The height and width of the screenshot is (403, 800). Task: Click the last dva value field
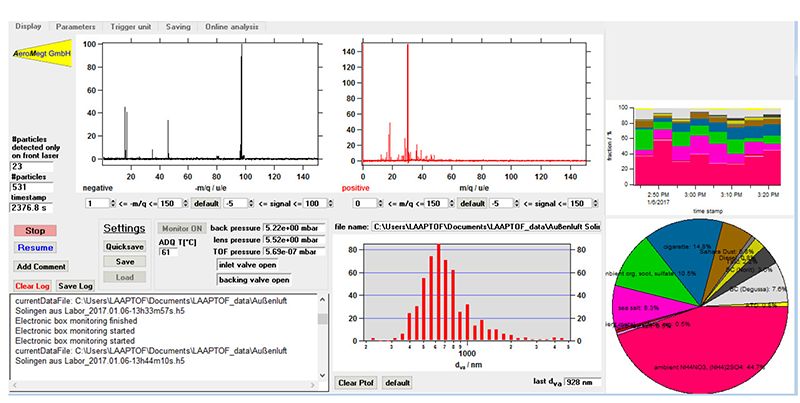582,382
